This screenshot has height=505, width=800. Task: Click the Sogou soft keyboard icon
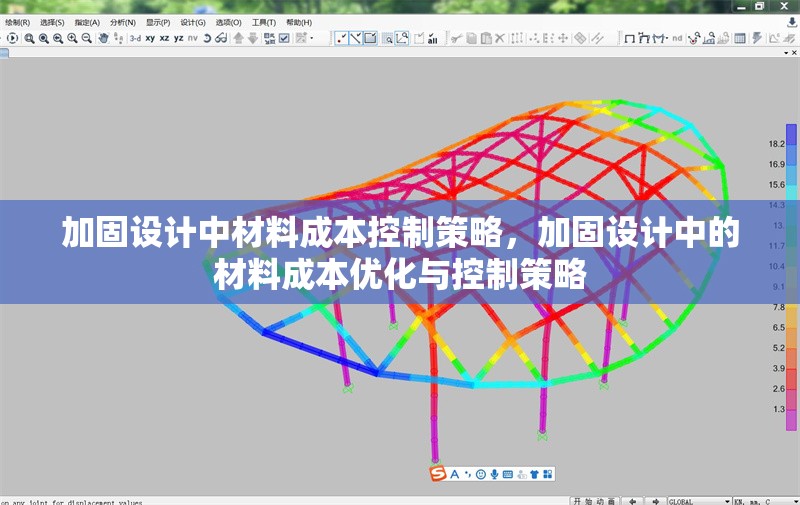[x=508, y=474]
